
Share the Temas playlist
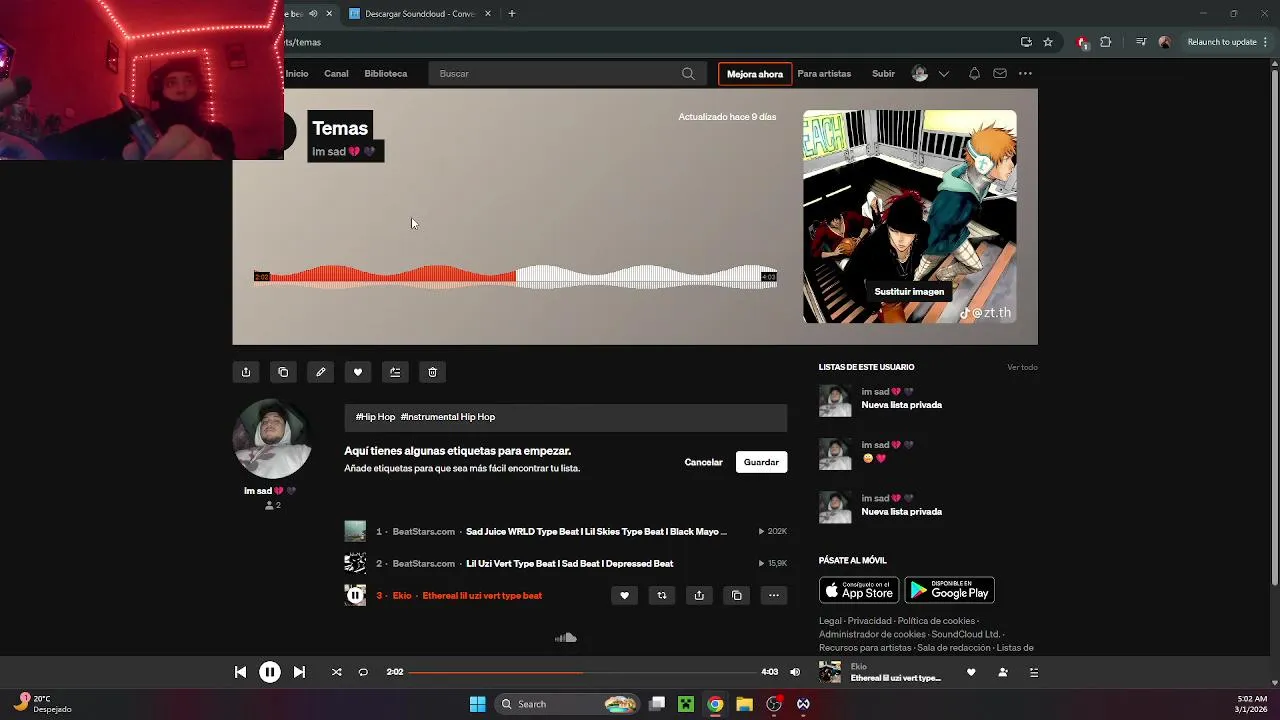(x=246, y=372)
